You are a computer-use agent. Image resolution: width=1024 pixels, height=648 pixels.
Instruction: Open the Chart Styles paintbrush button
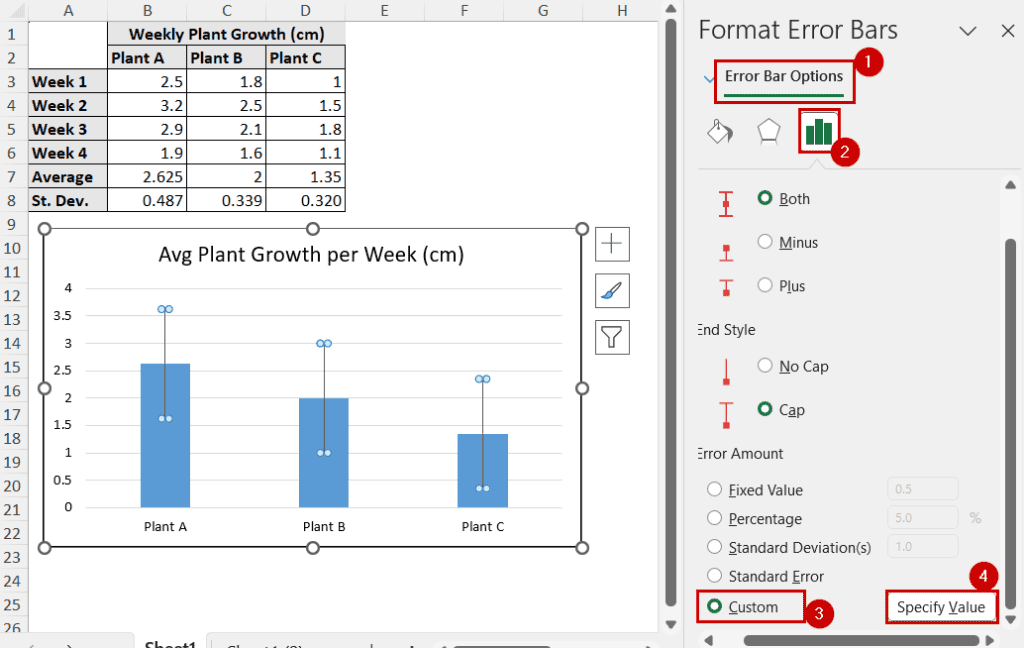tap(612, 291)
